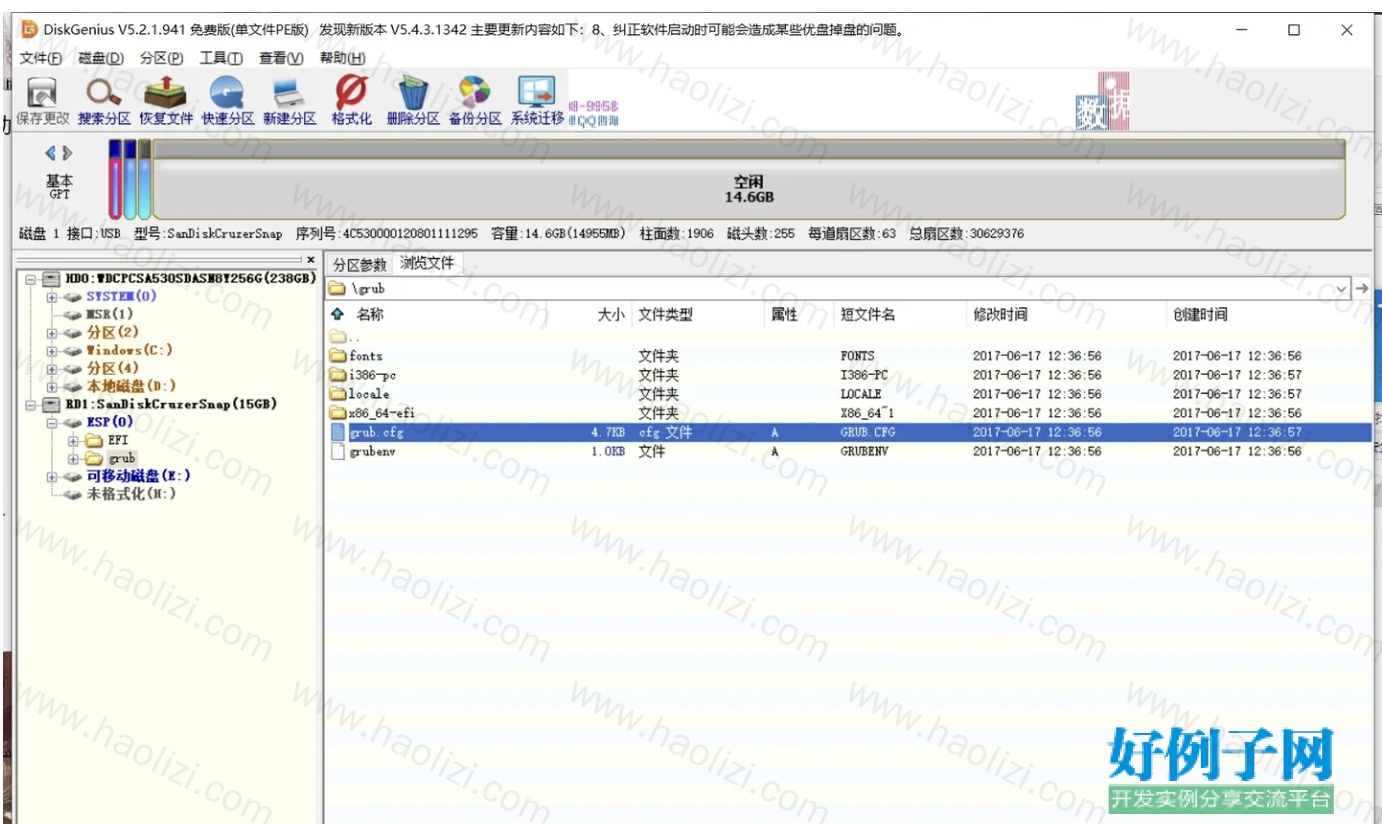Open the Tools (工具) menu
The width and height of the screenshot is (1382, 824).
pos(221,58)
